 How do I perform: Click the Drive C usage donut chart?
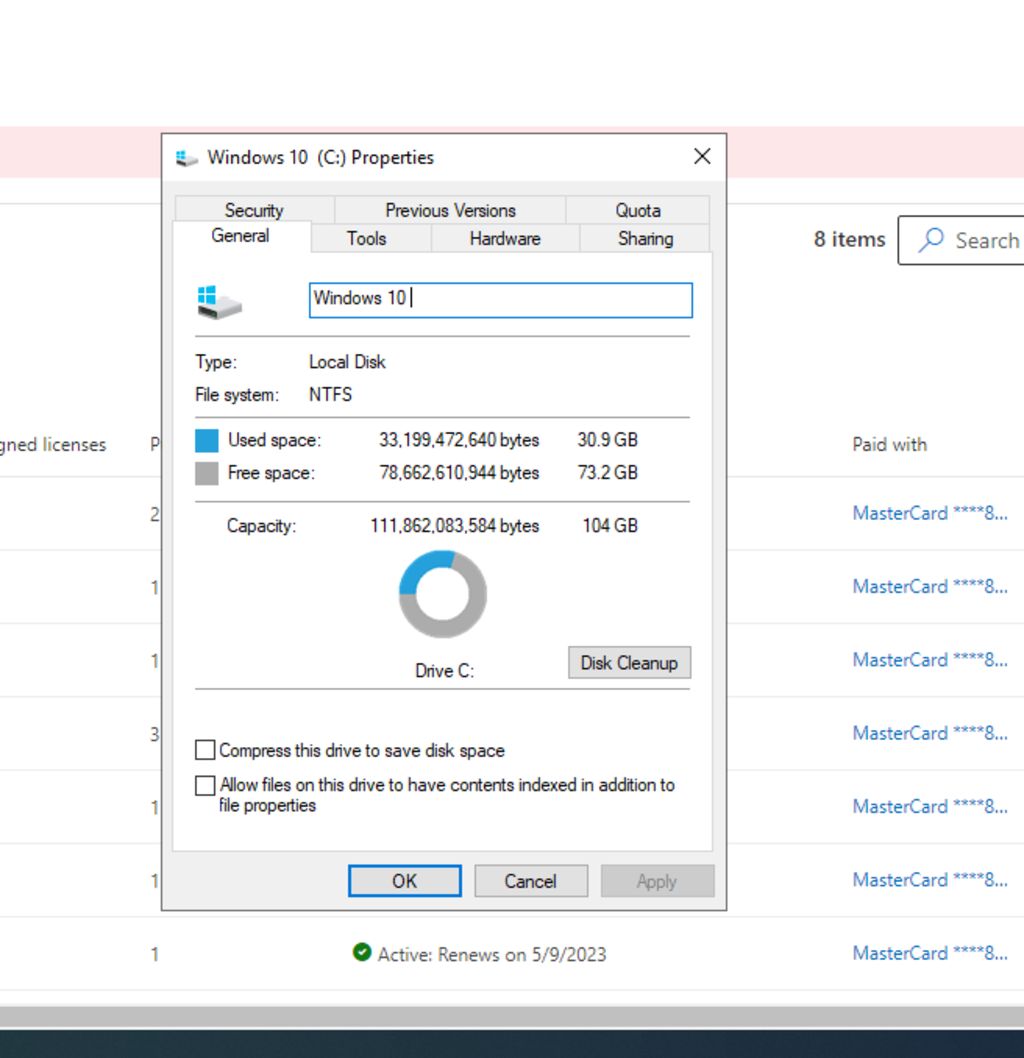tap(443, 594)
